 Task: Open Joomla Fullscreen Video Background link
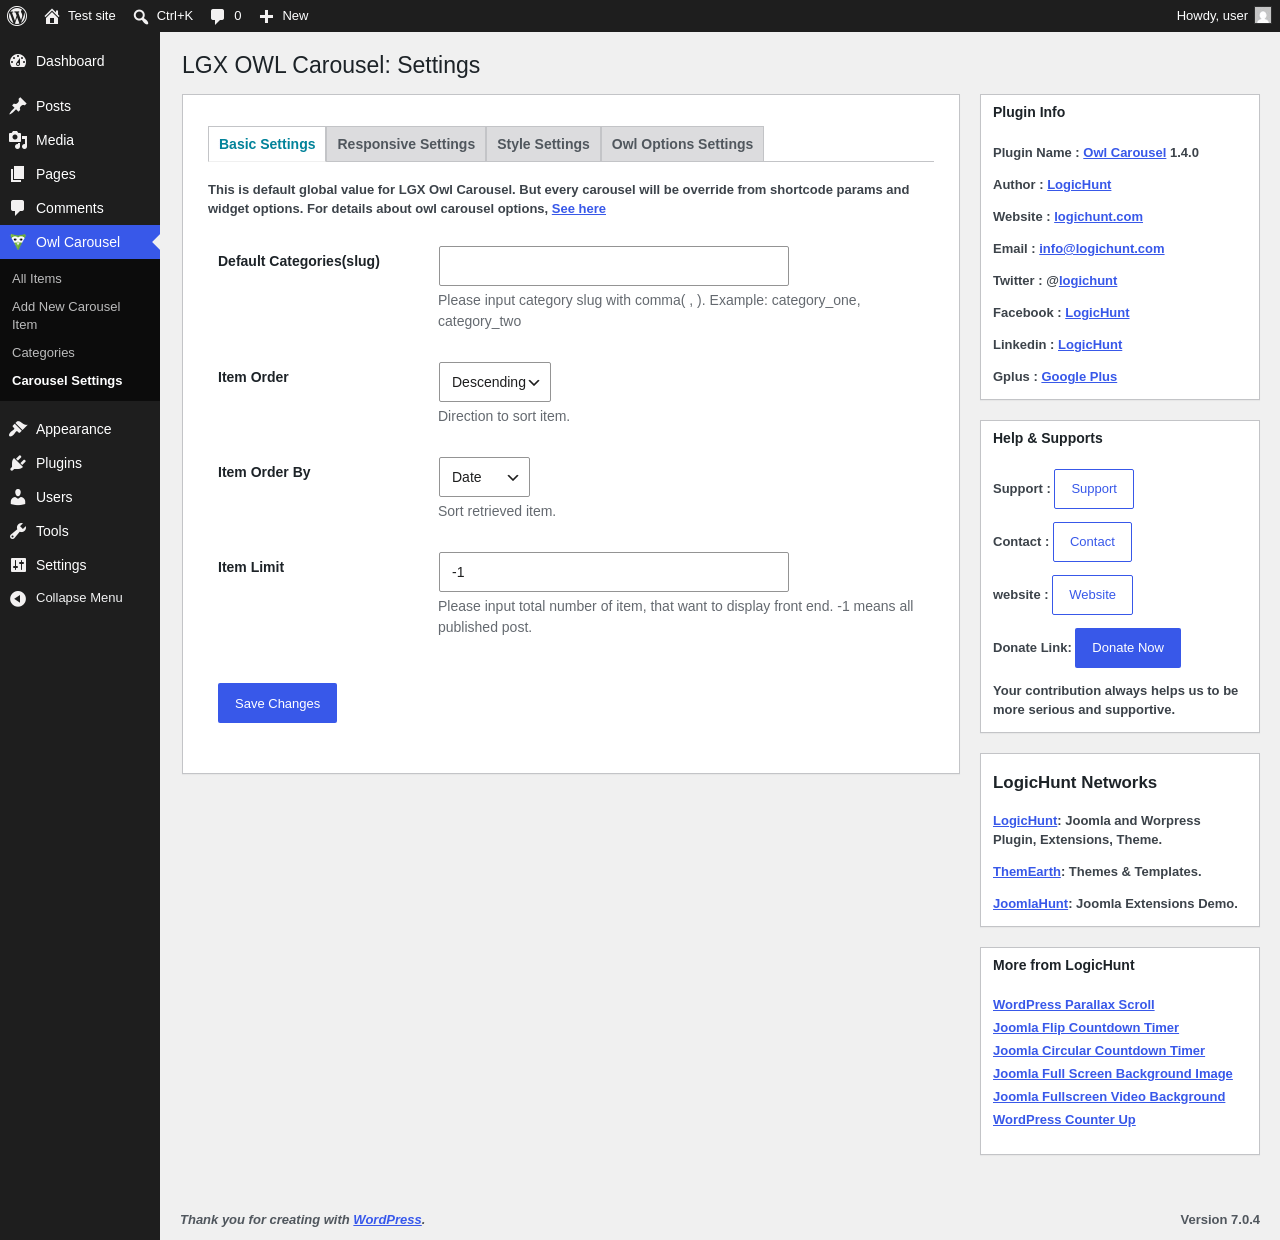(1109, 1097)
